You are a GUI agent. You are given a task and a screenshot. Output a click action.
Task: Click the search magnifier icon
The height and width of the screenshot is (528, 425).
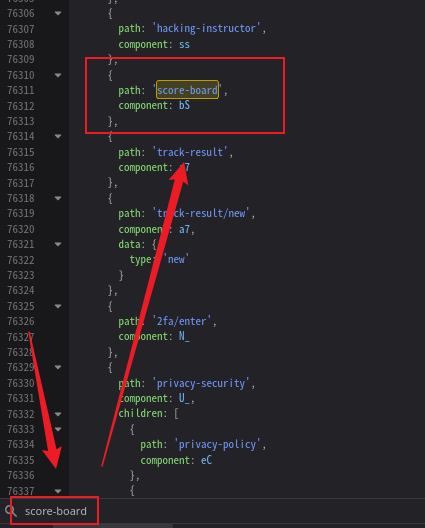tap(10, 511)
